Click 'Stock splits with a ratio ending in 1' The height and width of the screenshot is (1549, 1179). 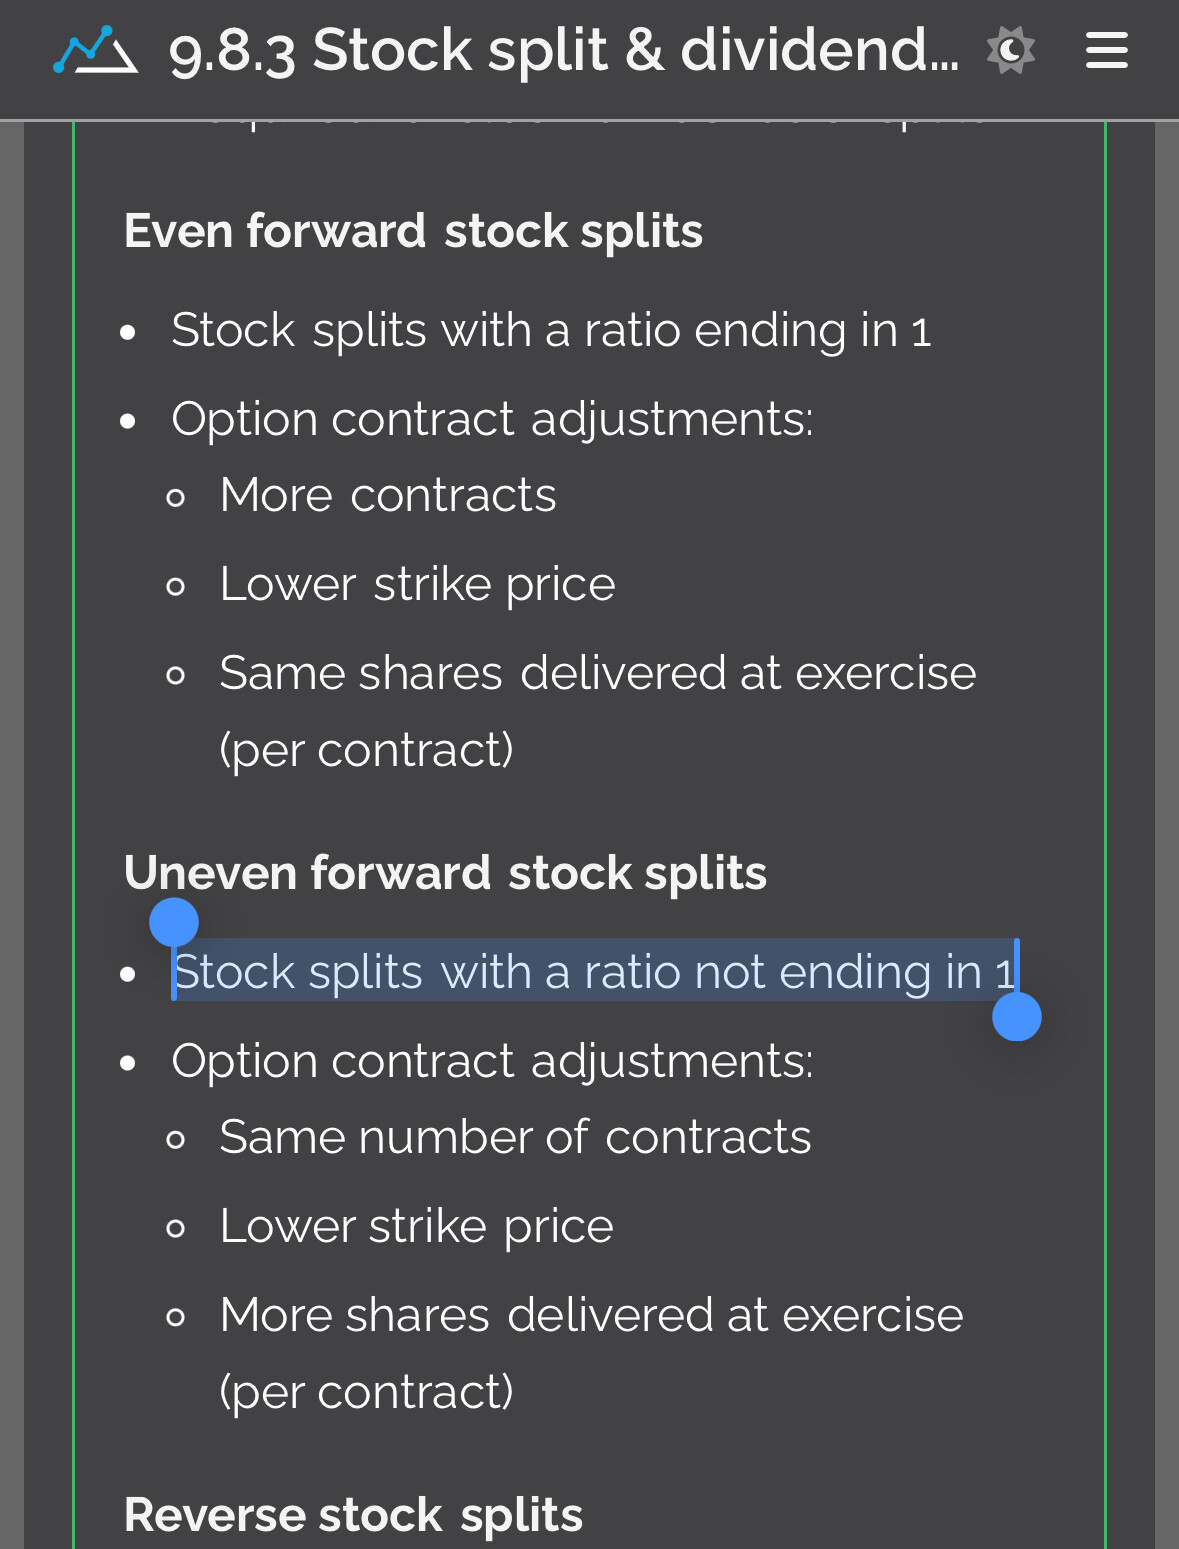551,330
